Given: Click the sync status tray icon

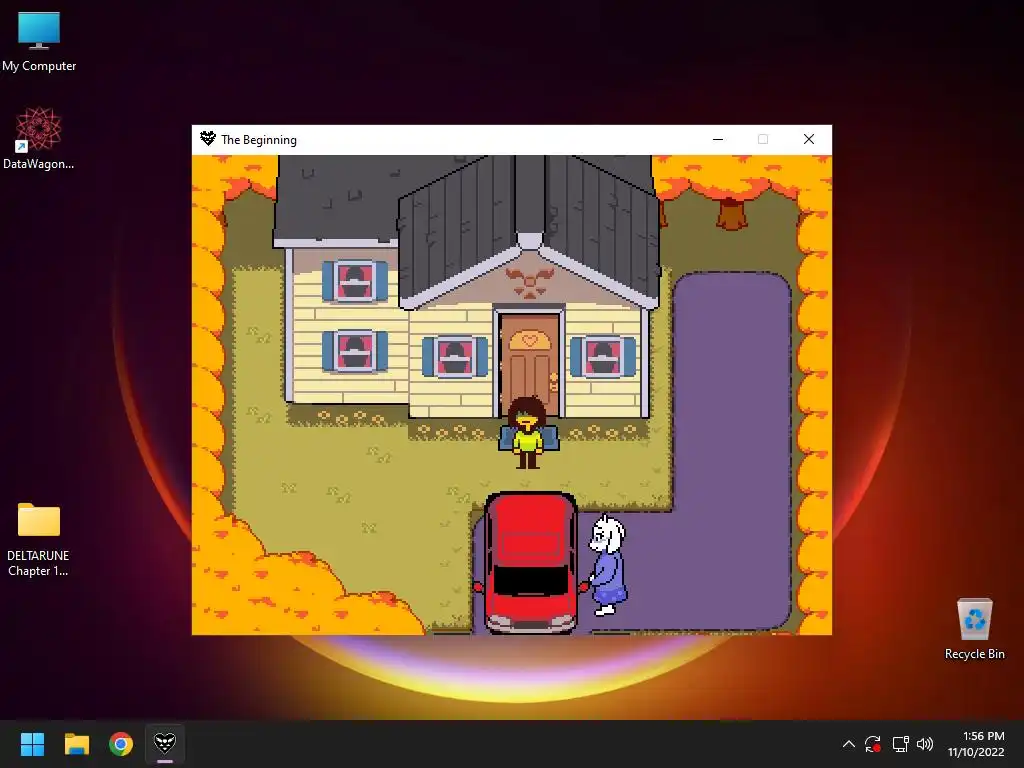Looking at the screenshot, I should point(873,744).
